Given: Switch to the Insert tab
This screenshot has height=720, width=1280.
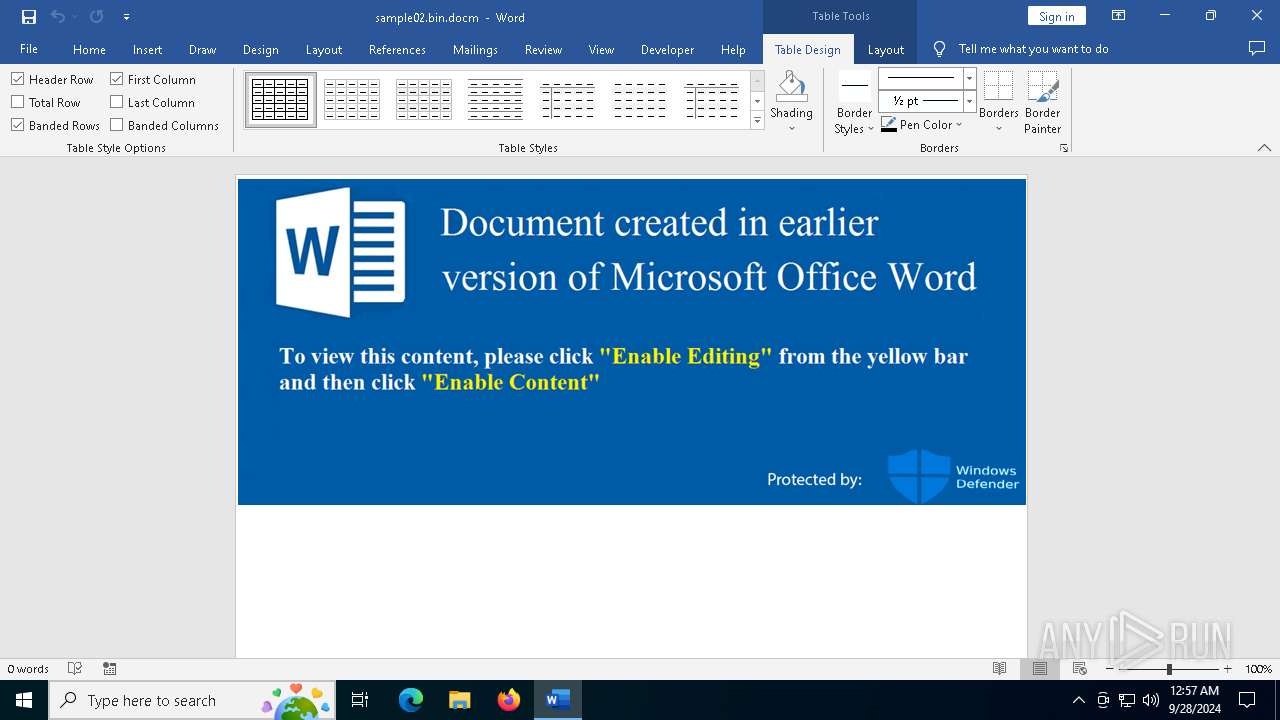Looking at the screenshot, I should click(147, 49).
